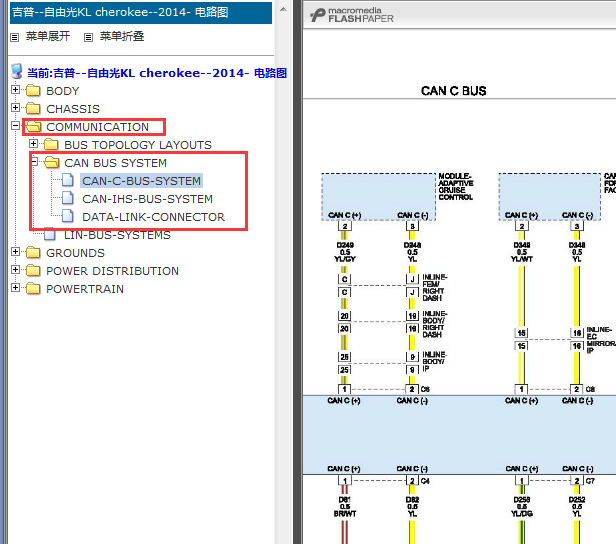Click the D61 0.5 BR/WT wire label
Screen dimensions: 616x544
point(345,507)
